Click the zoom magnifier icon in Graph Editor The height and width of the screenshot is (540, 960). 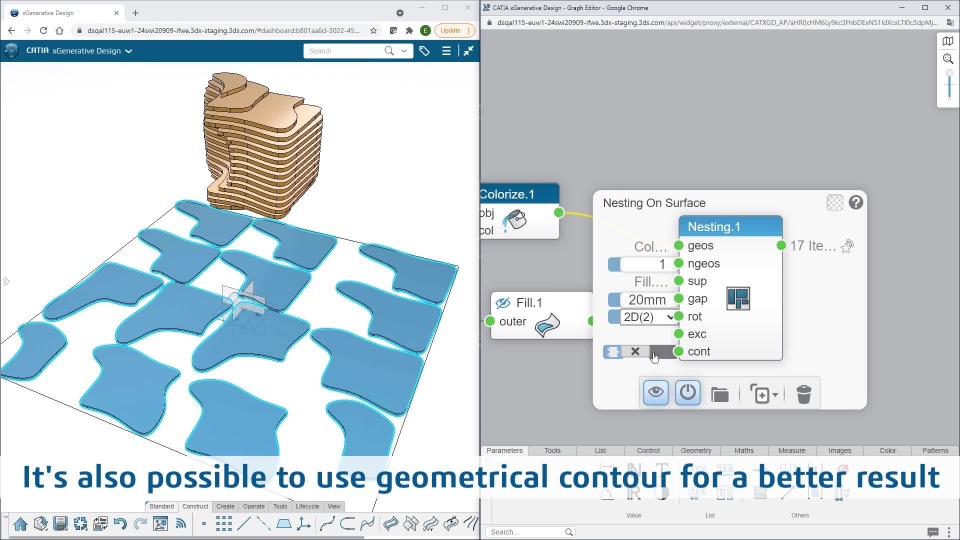[948, 59]
